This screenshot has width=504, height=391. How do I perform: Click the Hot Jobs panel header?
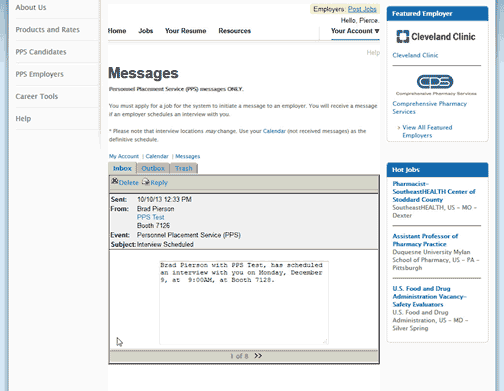437,170
